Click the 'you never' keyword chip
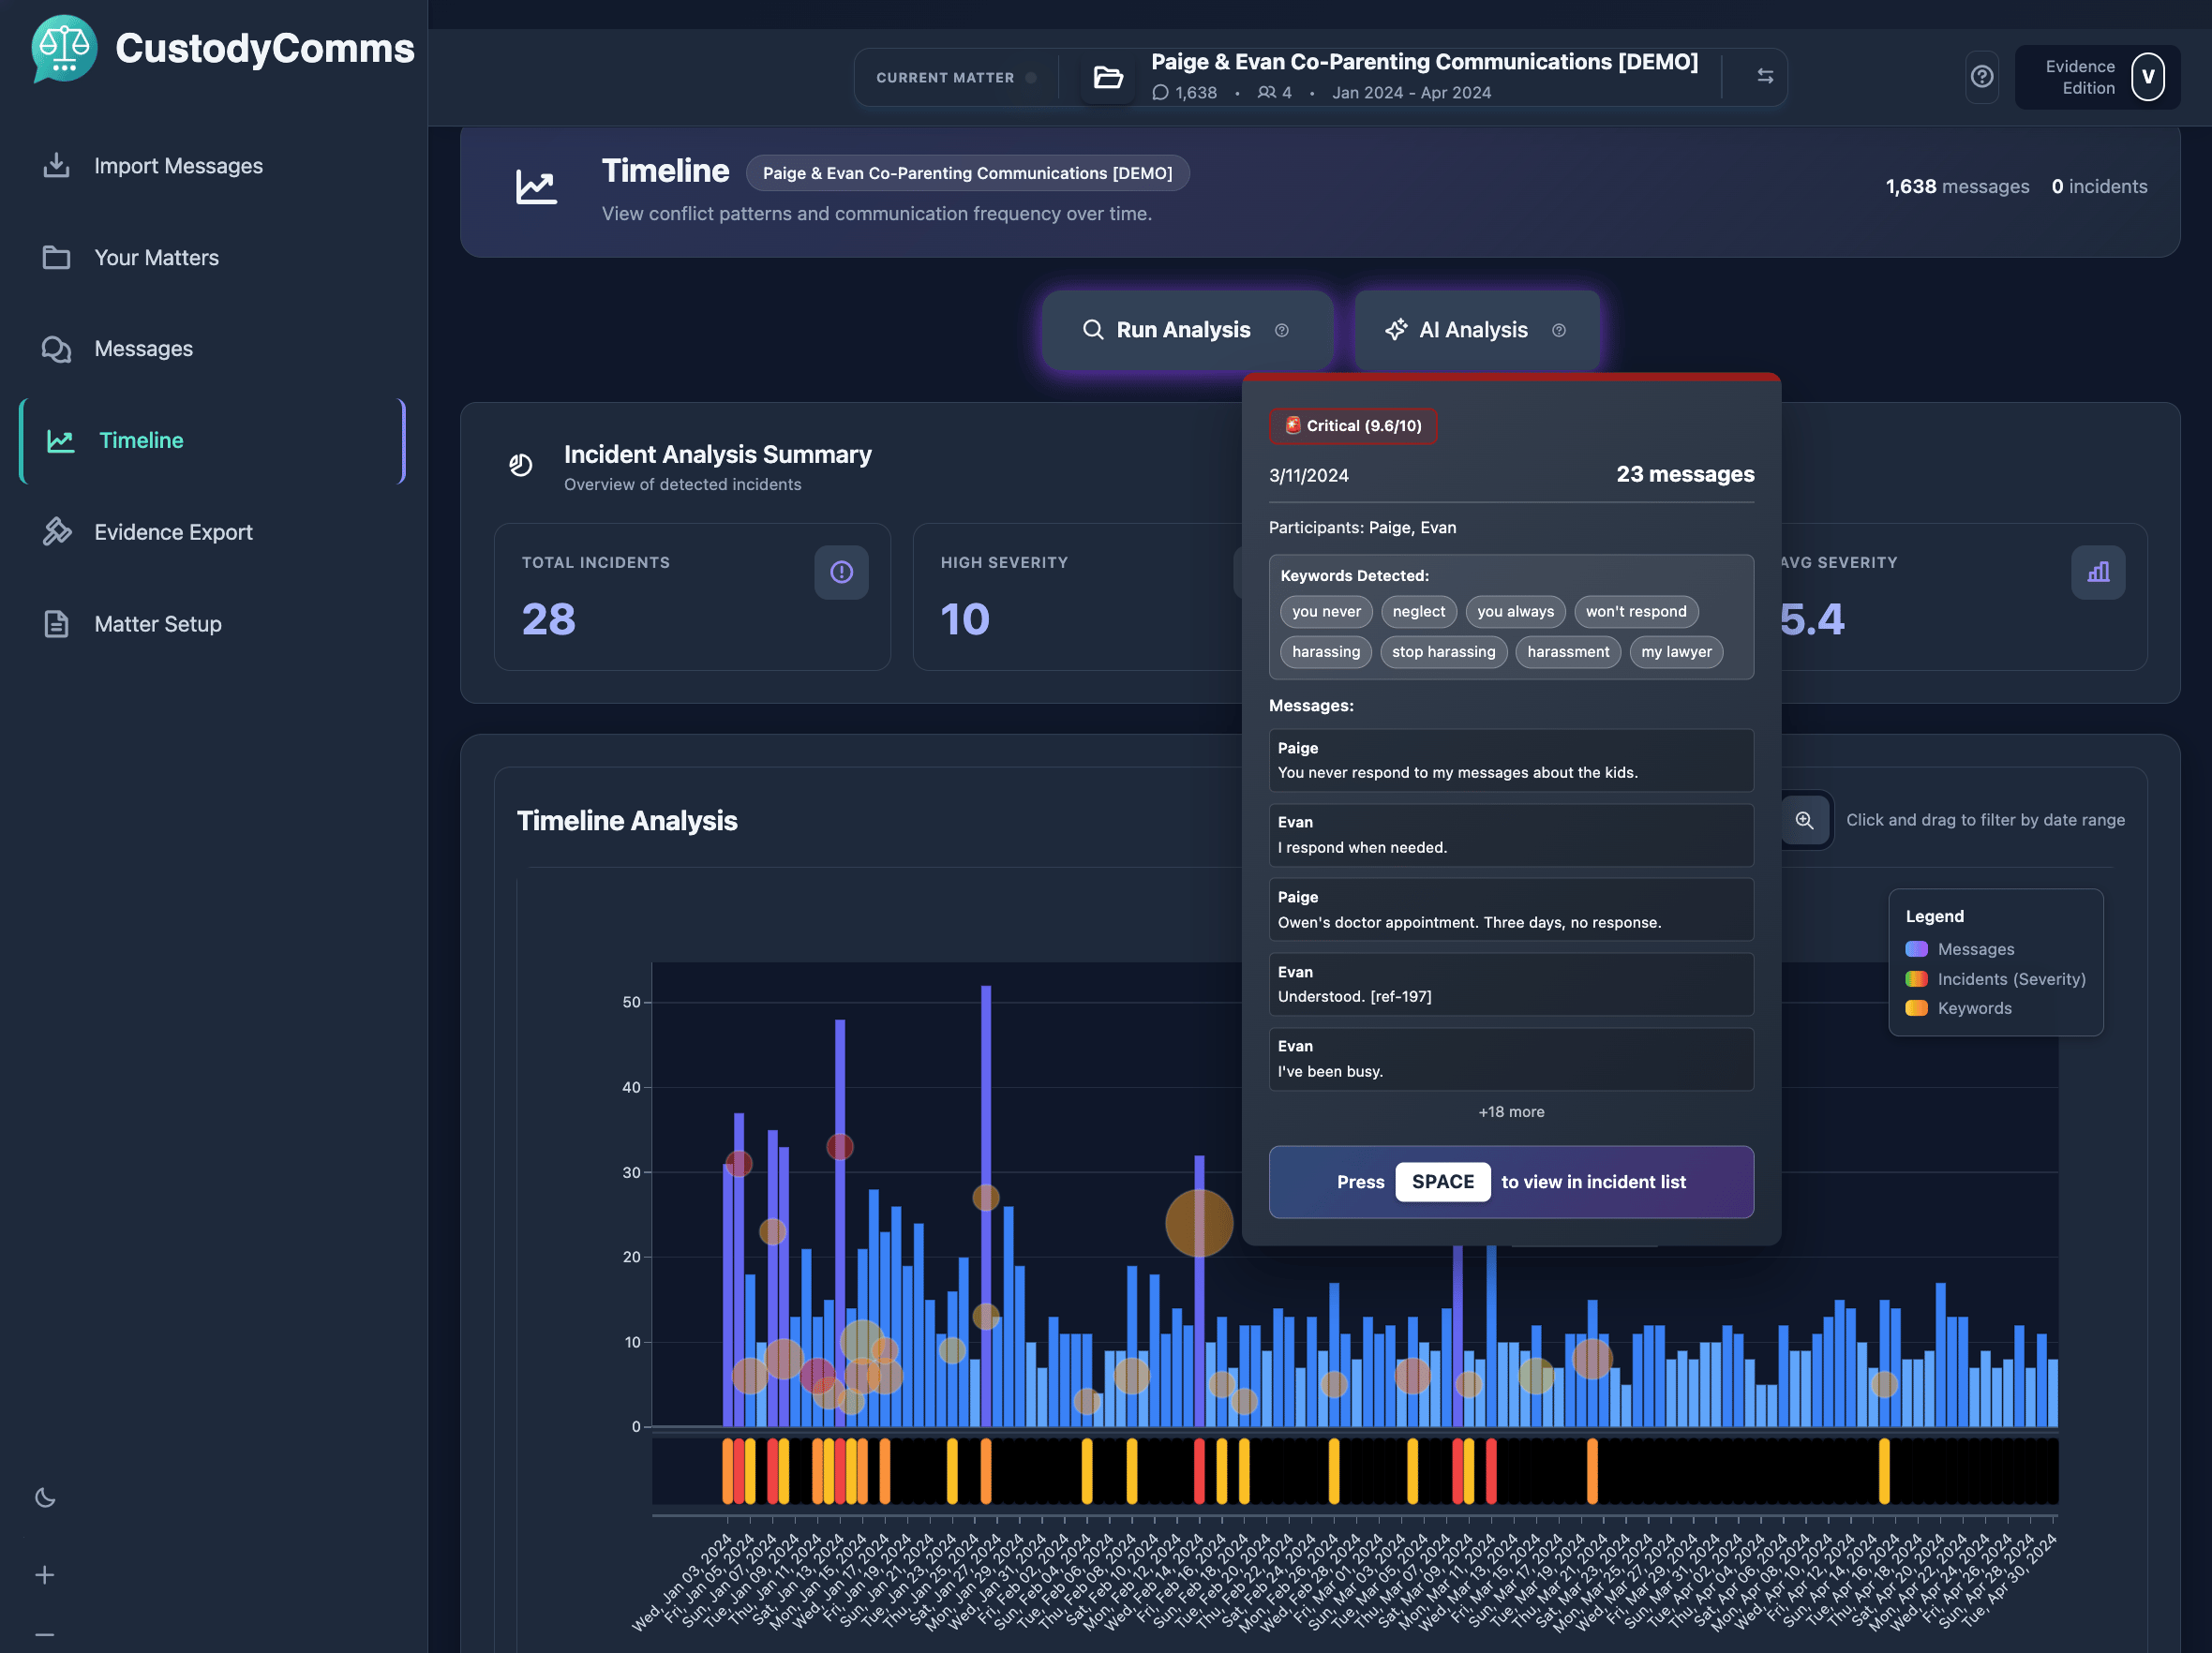 click(1326, 612)
